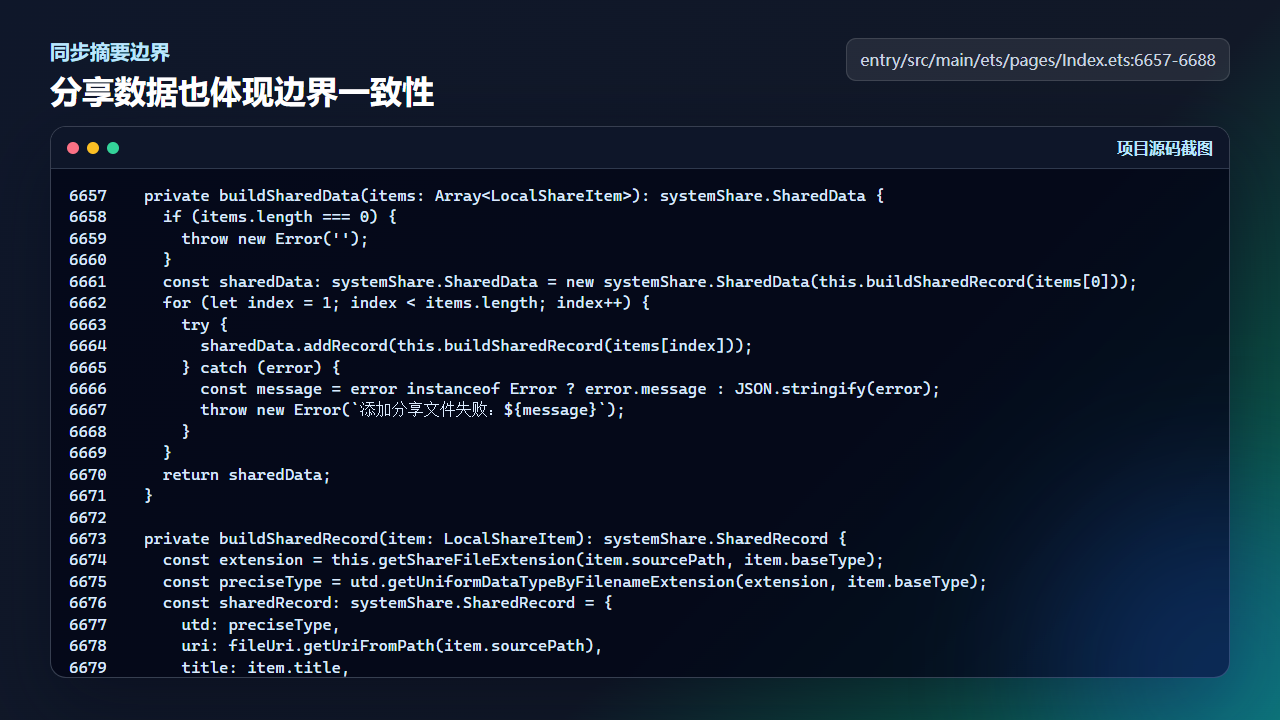Click the 'const sharedRecord: systemShare.SharedRecord = {' line

388,603
